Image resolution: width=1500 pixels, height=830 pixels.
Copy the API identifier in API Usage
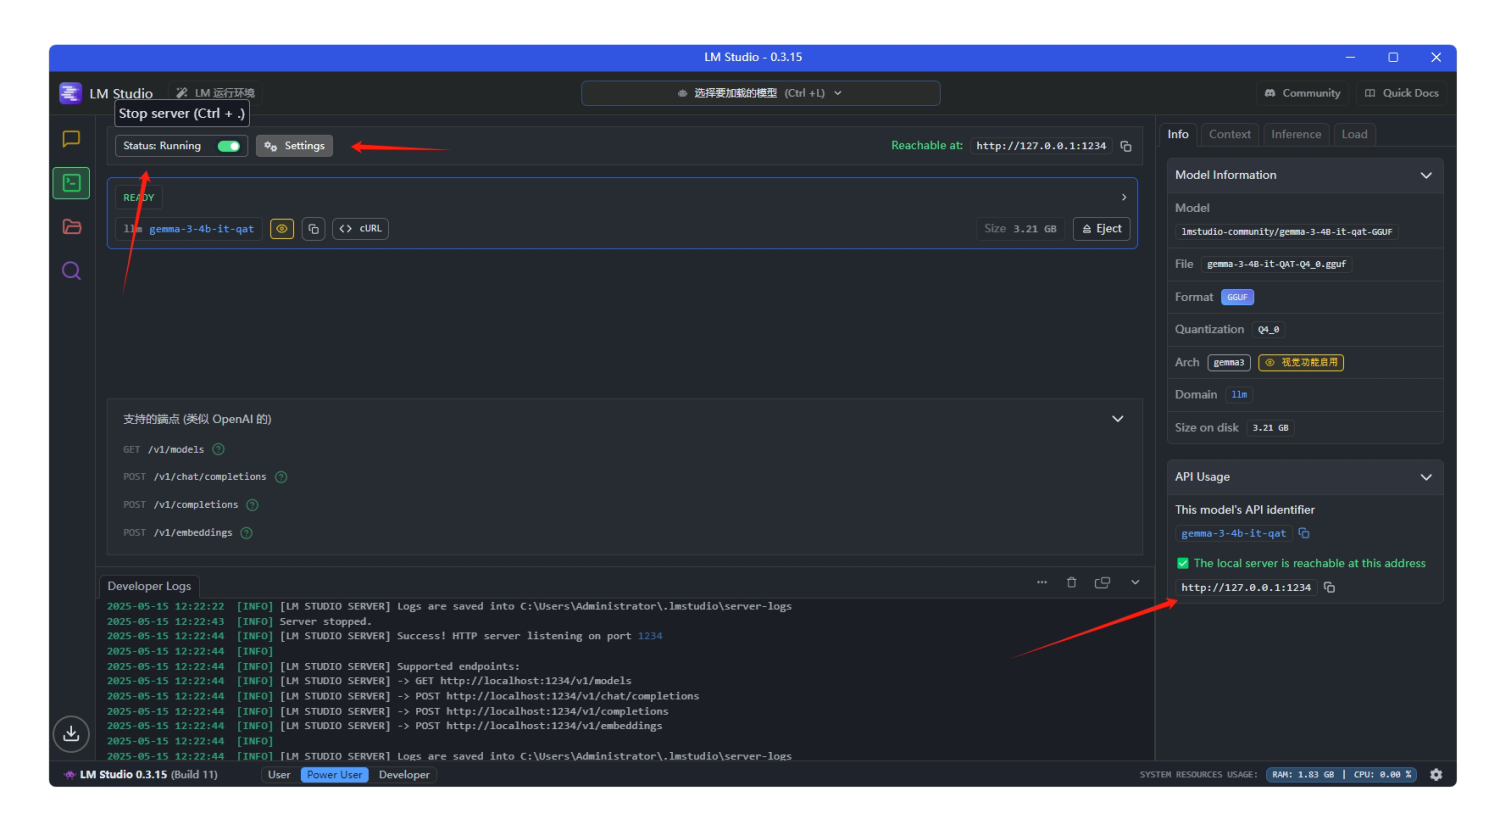pos(1304,533)
